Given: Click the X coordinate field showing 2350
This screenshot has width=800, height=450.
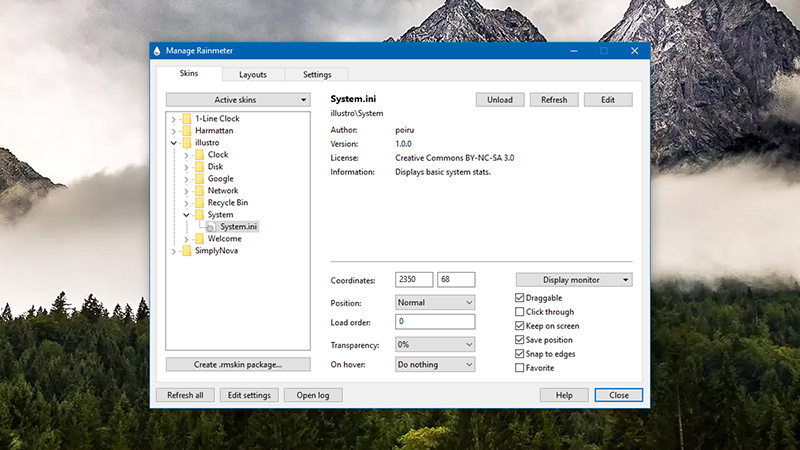Looking at the screenshot, I should (414, 280).
